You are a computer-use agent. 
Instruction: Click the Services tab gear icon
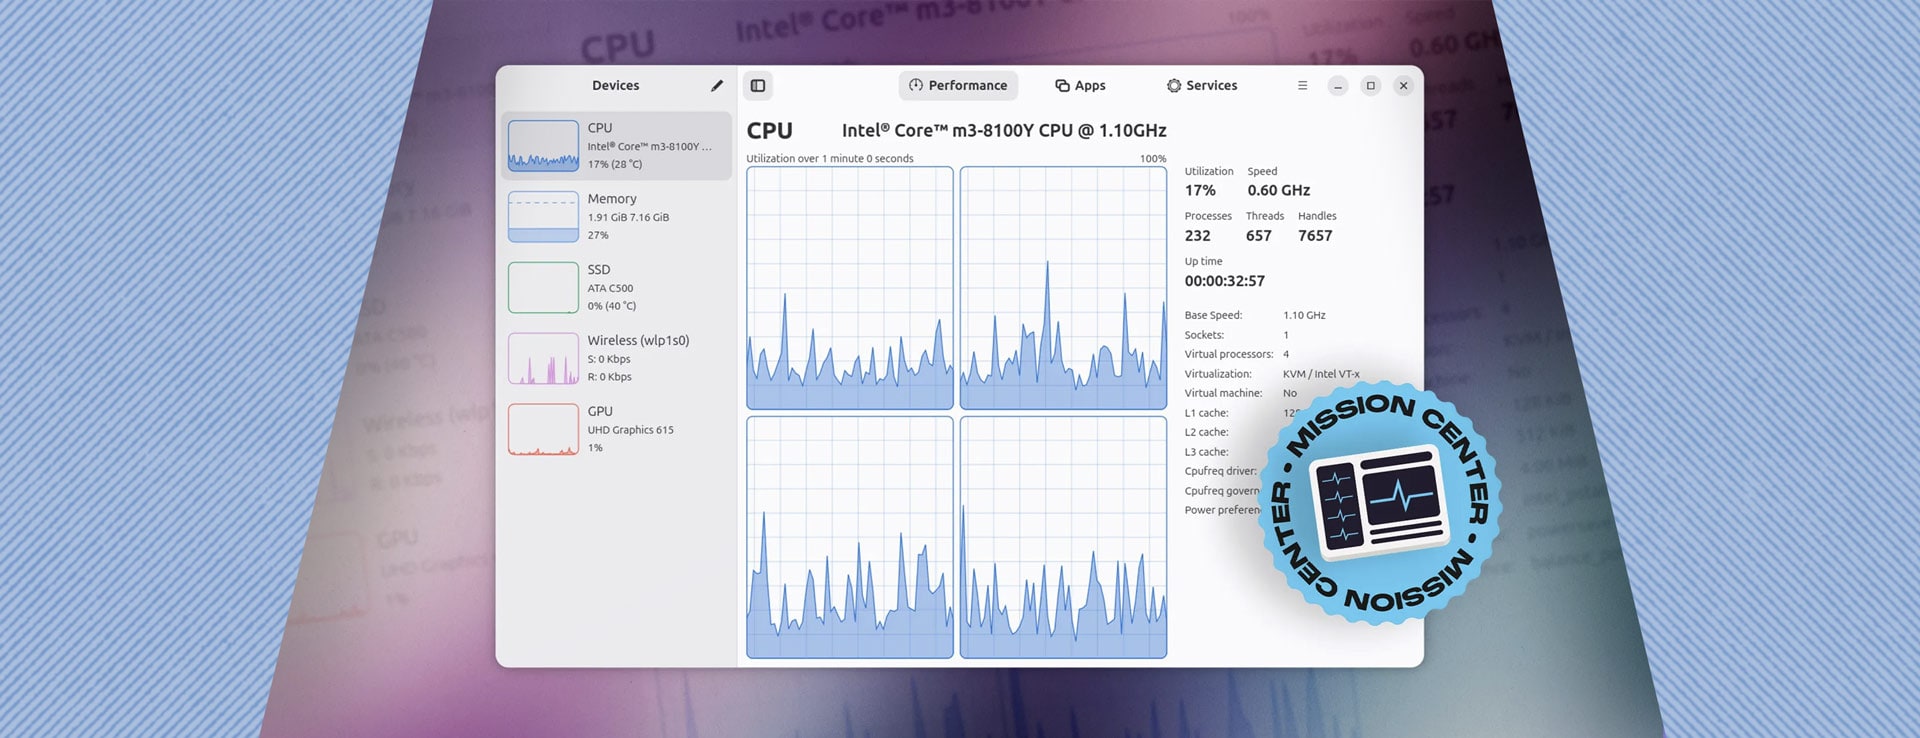[1174, 86]
